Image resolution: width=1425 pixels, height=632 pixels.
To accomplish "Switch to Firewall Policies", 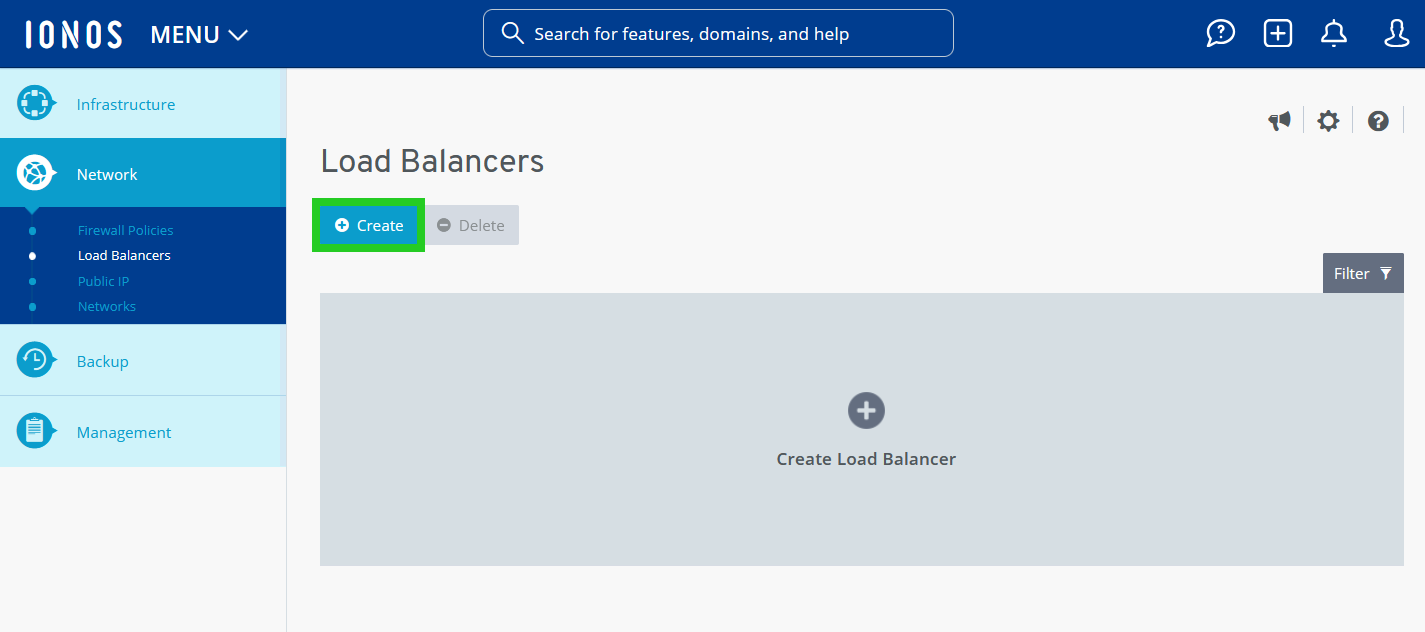I will click(125, 230).
